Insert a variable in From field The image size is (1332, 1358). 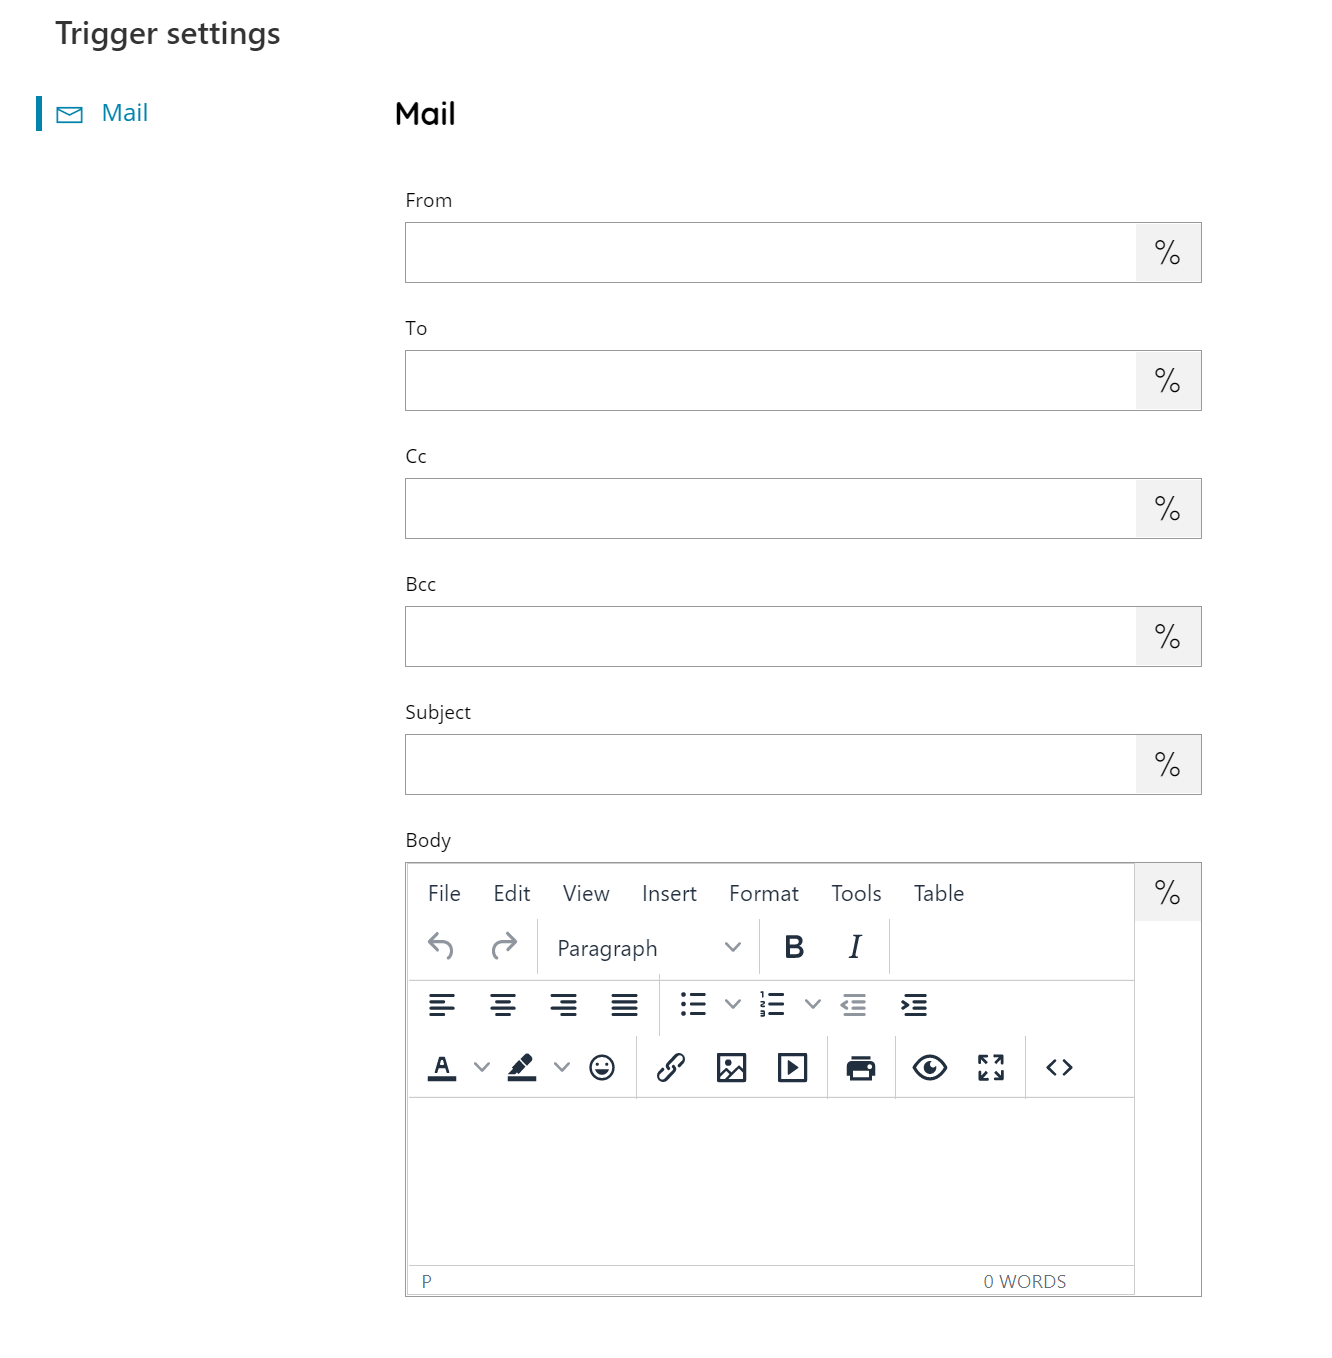[1168, 252]
